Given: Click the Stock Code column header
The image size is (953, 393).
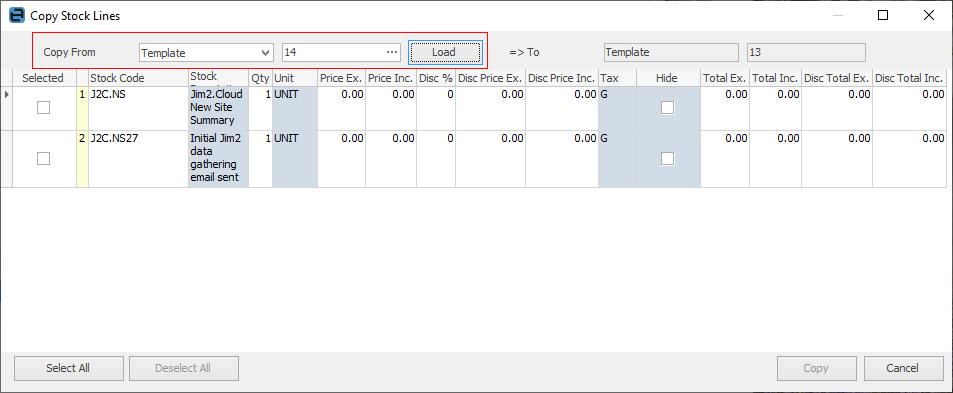Looking at the screenshot, I should (x=139, y=78).
